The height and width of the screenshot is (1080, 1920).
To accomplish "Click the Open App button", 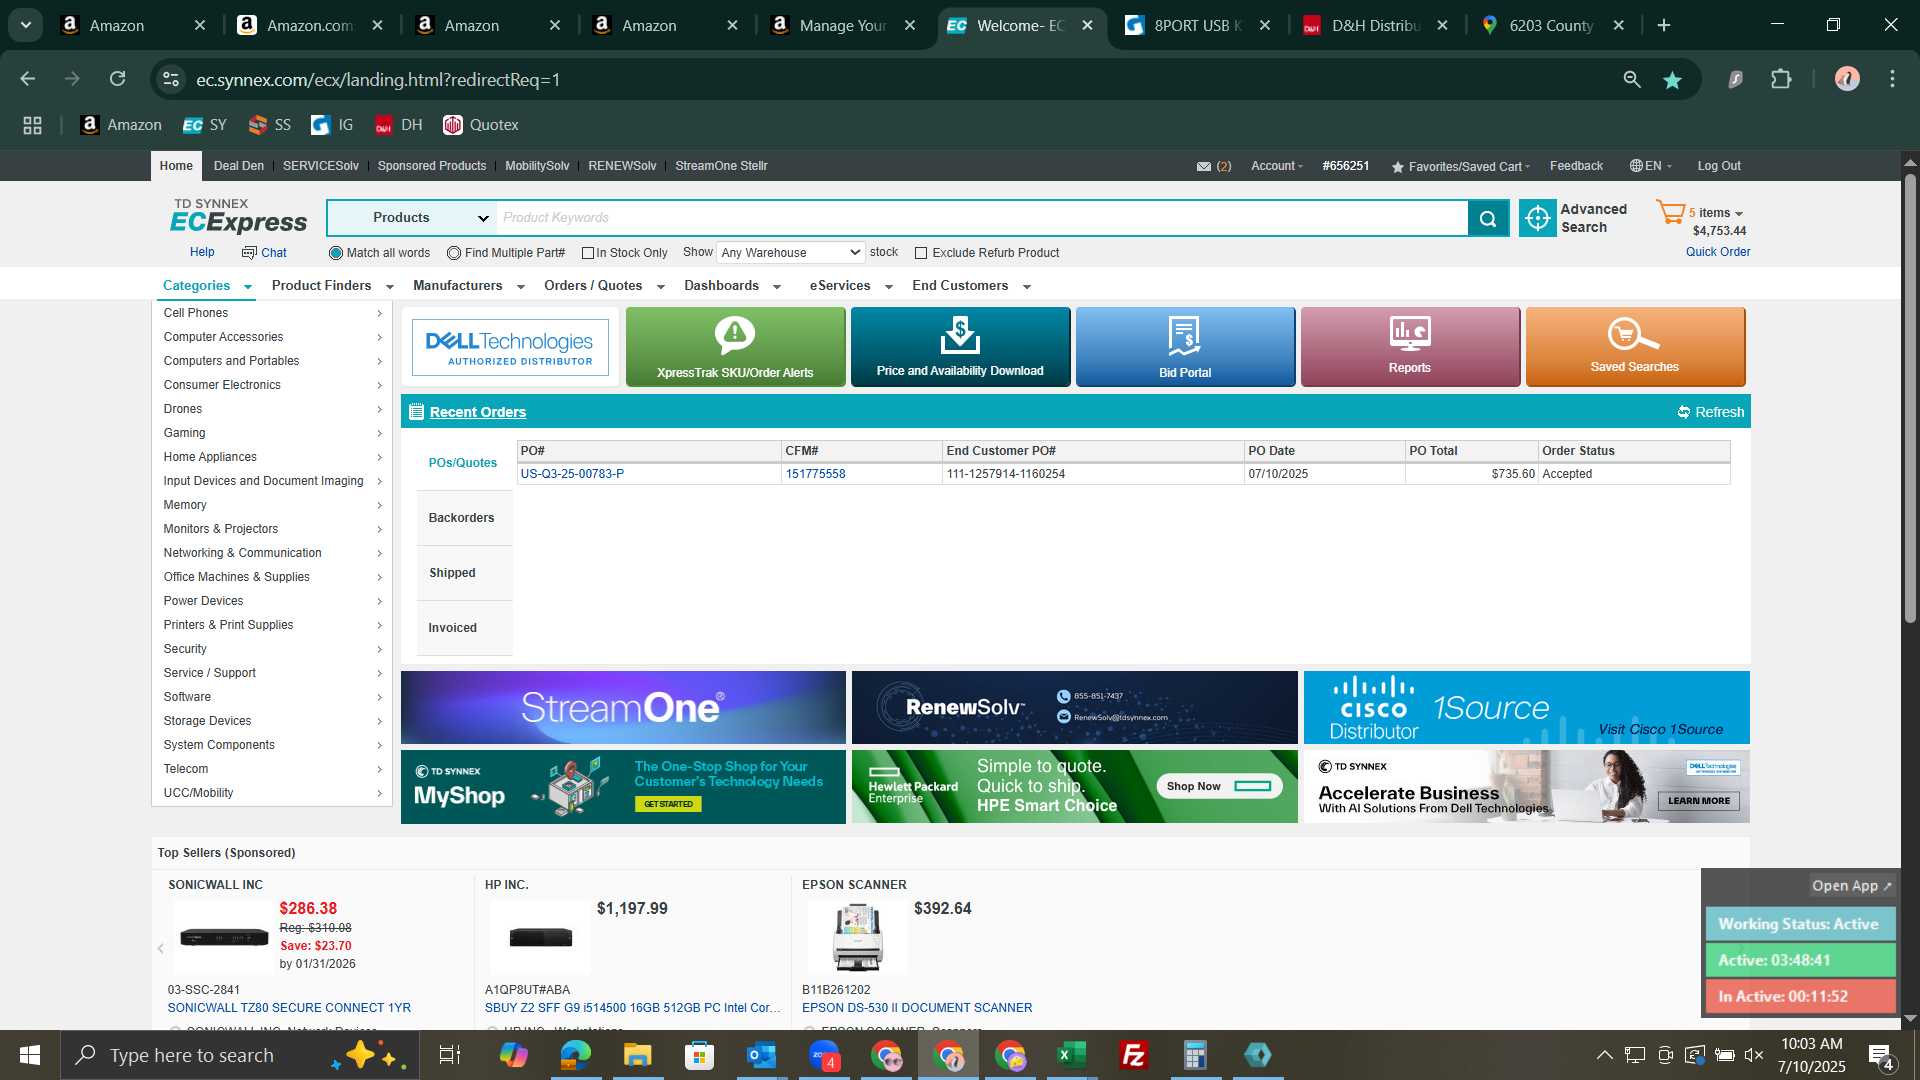I will [1852, 886].
